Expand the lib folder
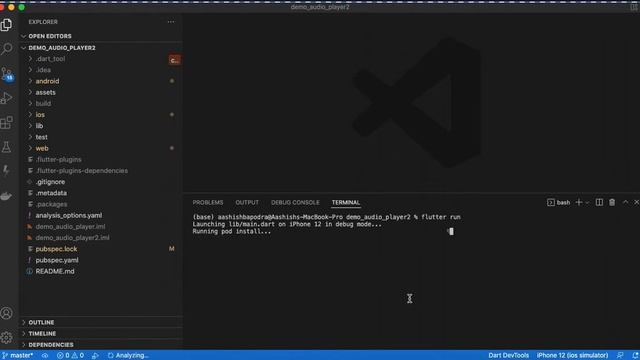The image size is (640, 360). click(x=101, y=126)
